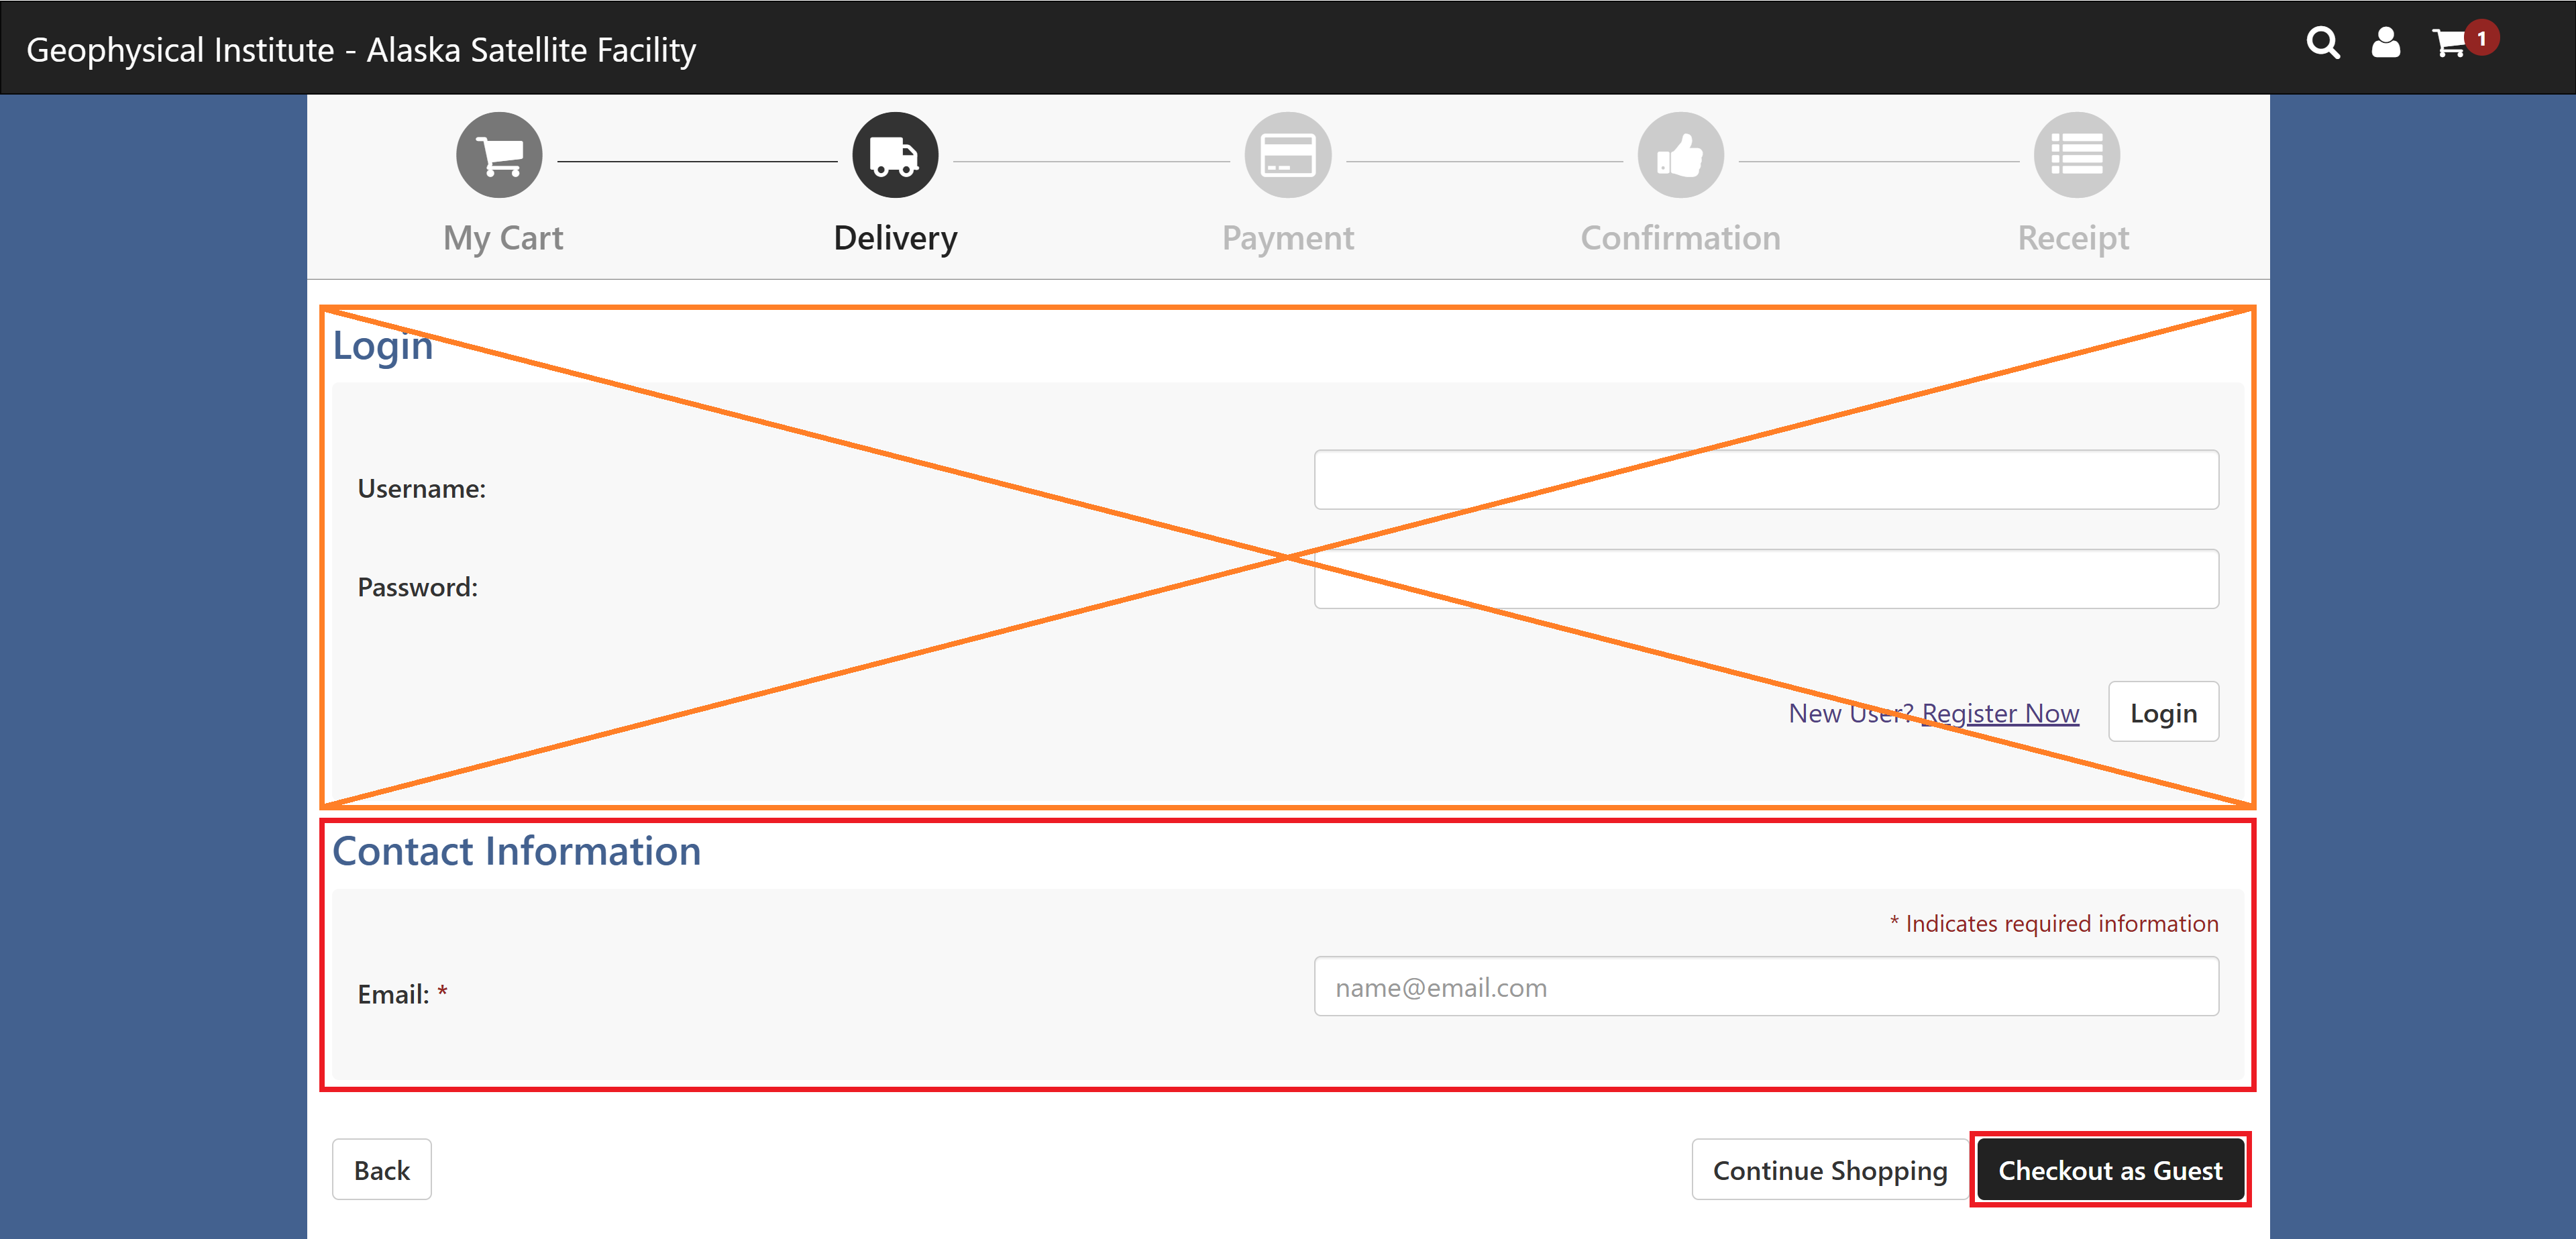Select the Payment step label
Viewport: 2576px width, 1239px height.
pyautogui.click(x=1287, y=238)
